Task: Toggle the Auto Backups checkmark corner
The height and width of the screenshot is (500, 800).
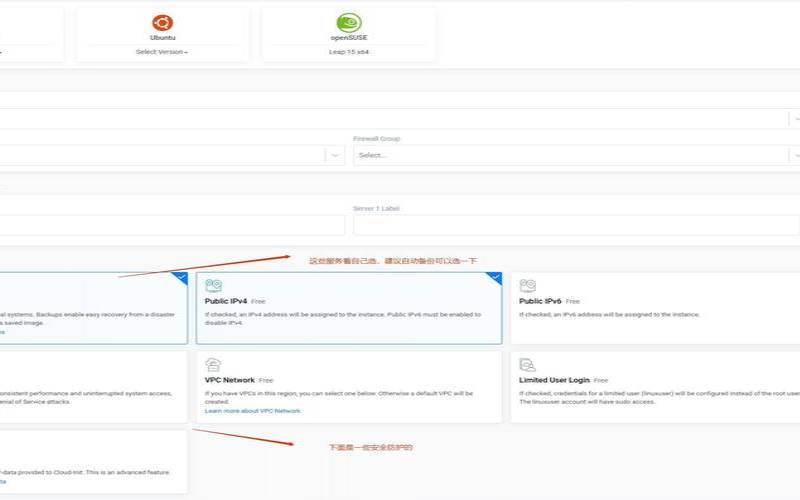Action: point(180,277)
